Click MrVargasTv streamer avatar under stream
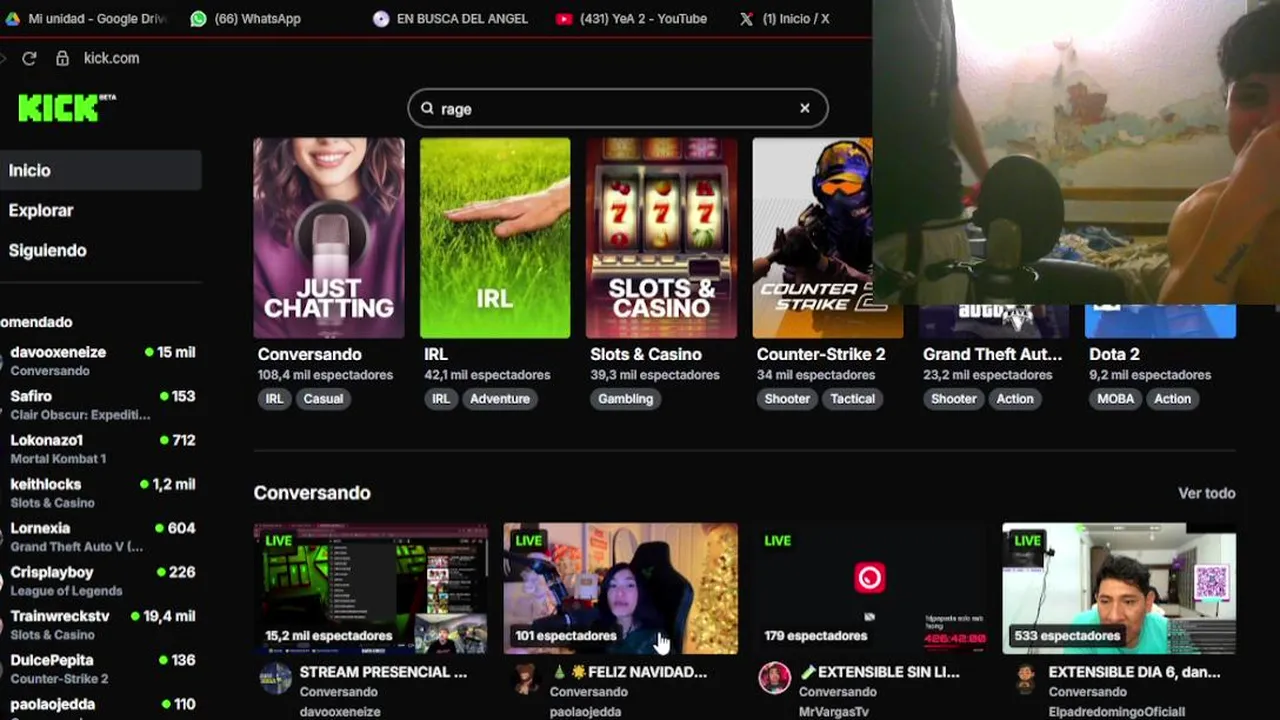1280x720 pixels. [x=774, y=678]
